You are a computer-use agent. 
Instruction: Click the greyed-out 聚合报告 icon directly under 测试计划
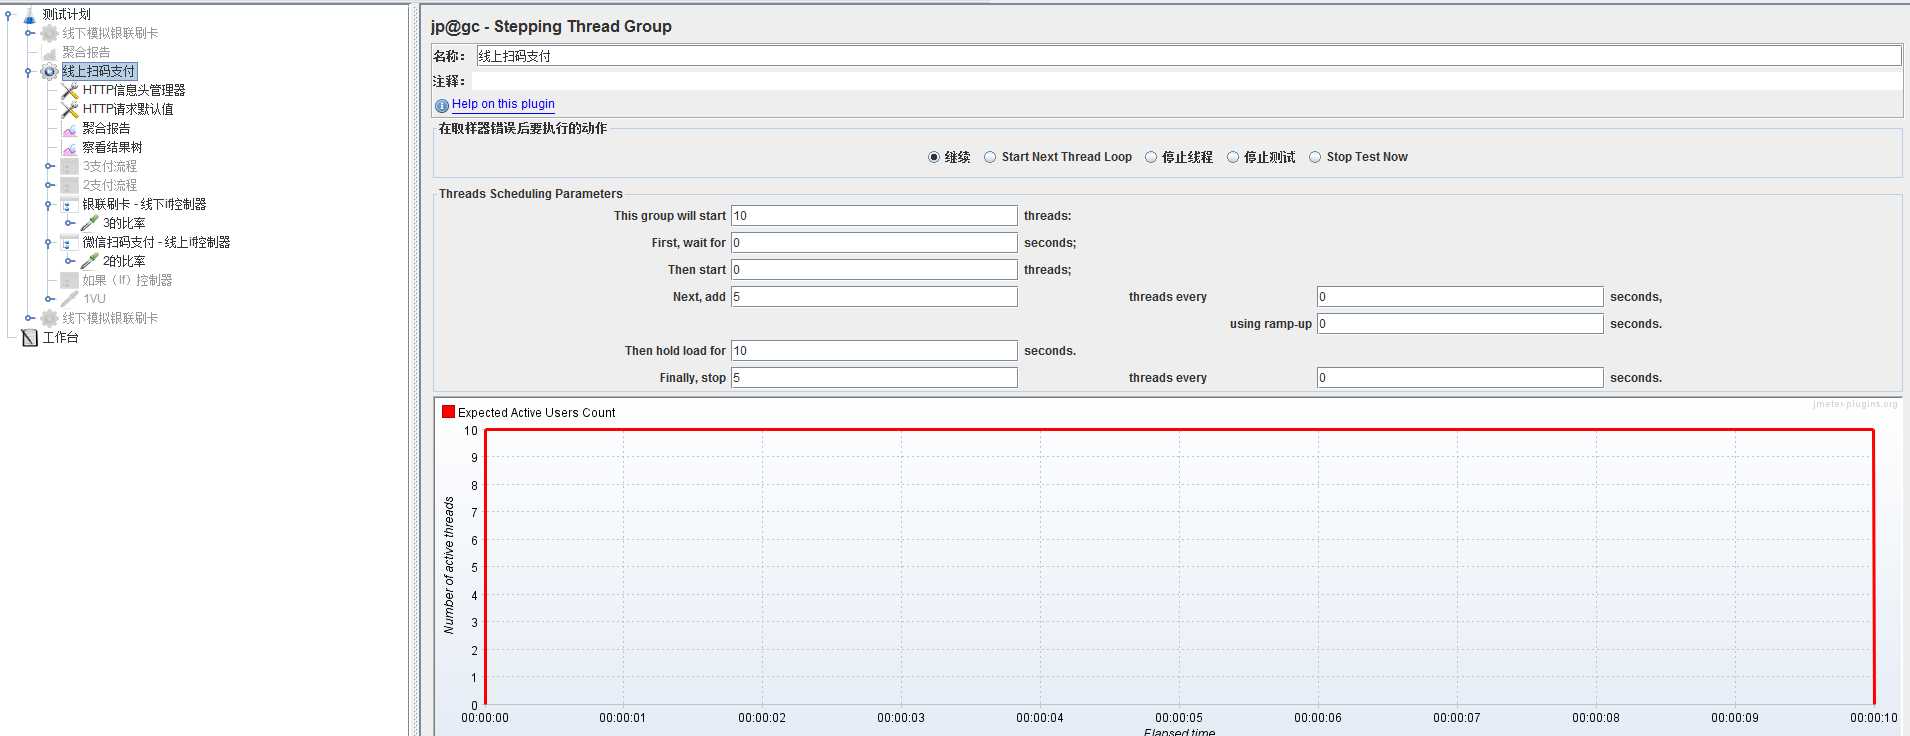click(x=49, y=52)
